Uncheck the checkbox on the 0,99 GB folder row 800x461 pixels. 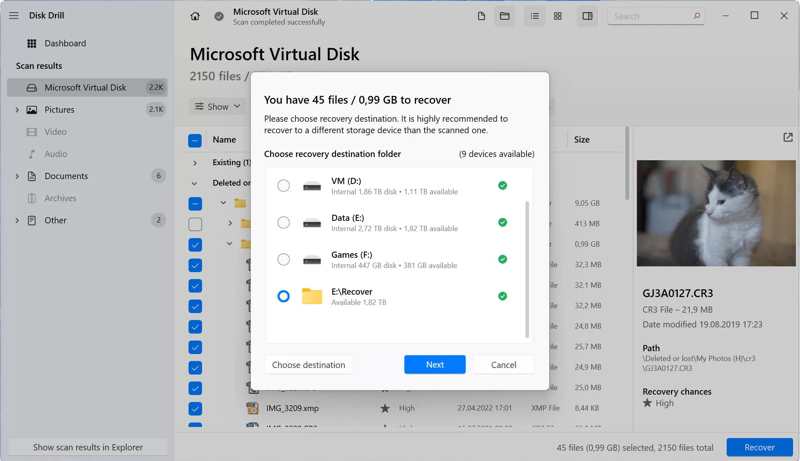pyautogui.click(x=195, y=245)
